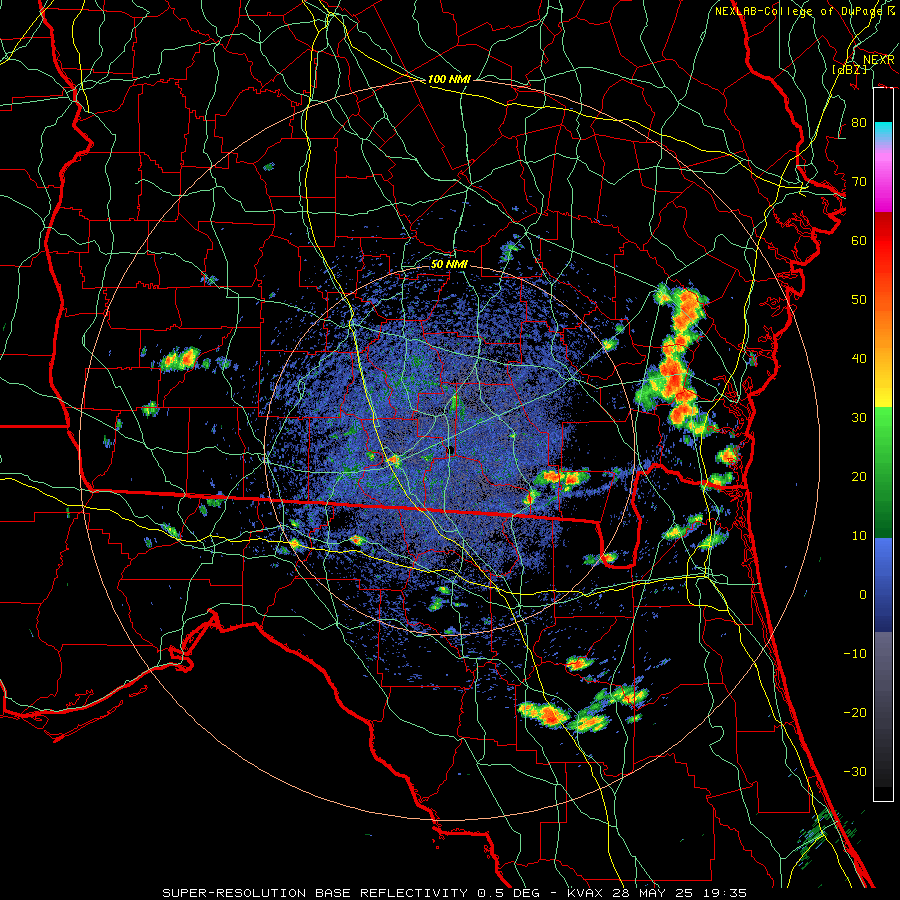The width and height of the screenshot is (900, 900).
Task: Click the "50 NMI" range ring label
Action: 449,264
